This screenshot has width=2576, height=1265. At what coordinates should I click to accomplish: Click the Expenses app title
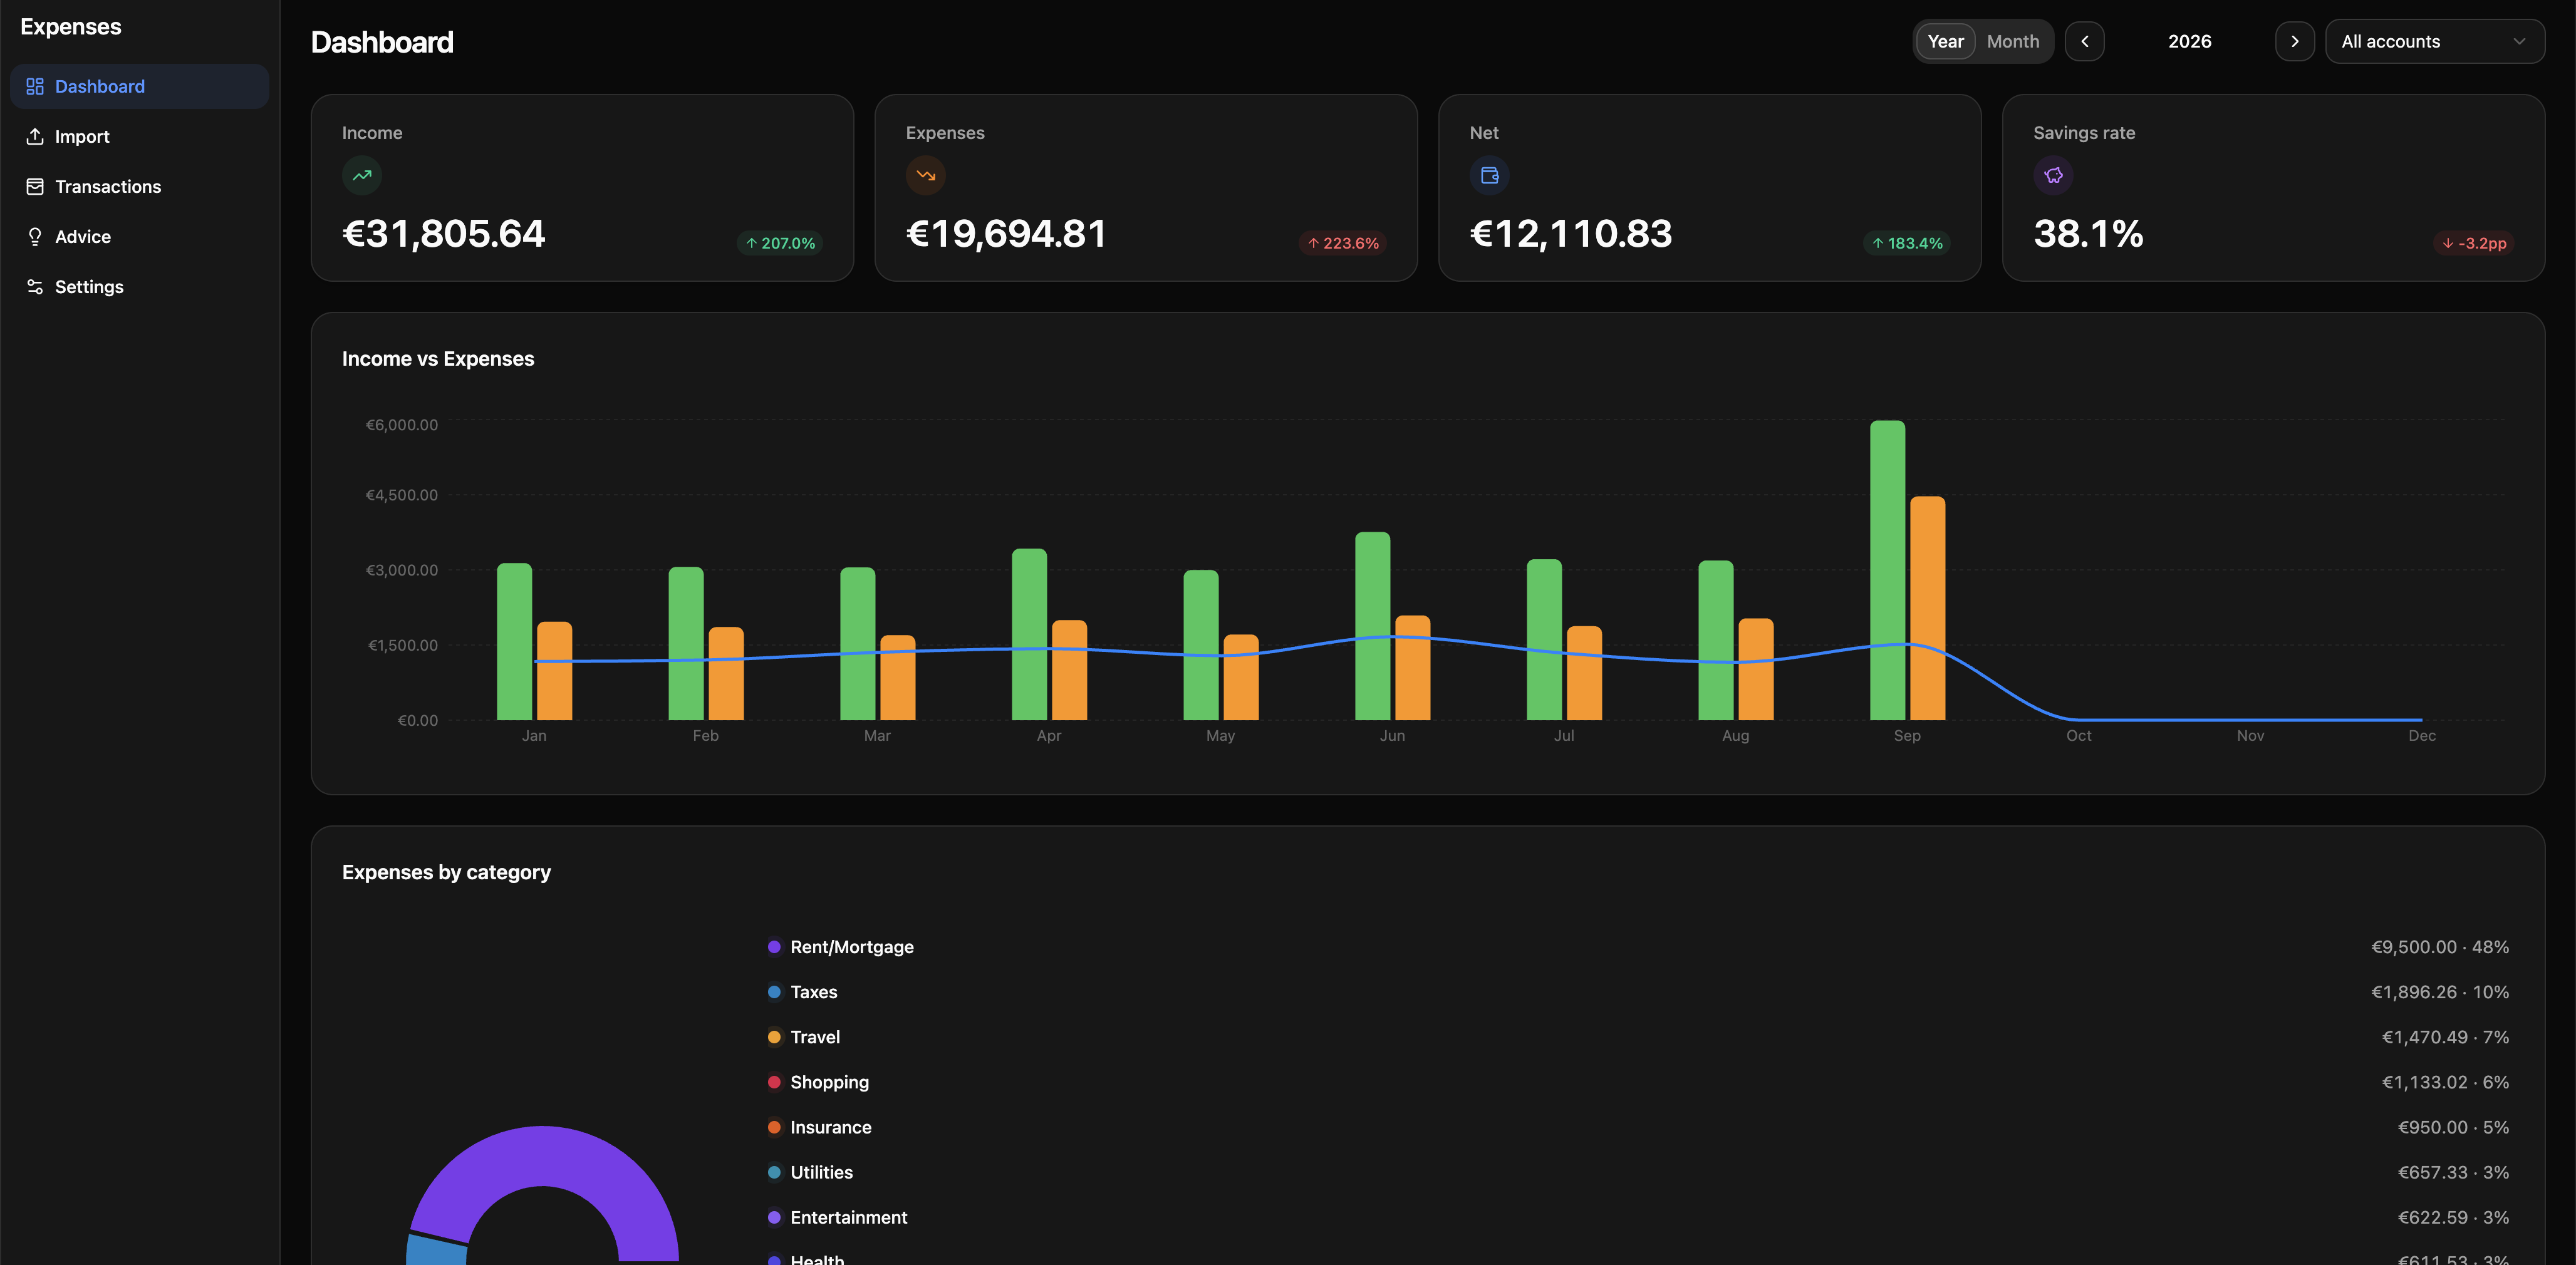[x=71, y=27]
